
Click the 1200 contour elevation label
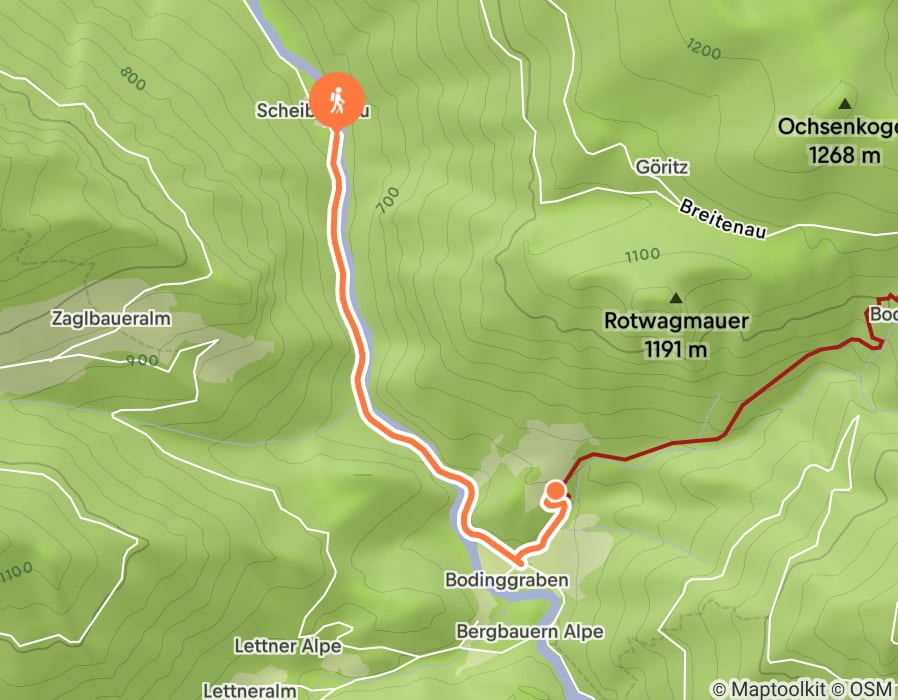703,49
